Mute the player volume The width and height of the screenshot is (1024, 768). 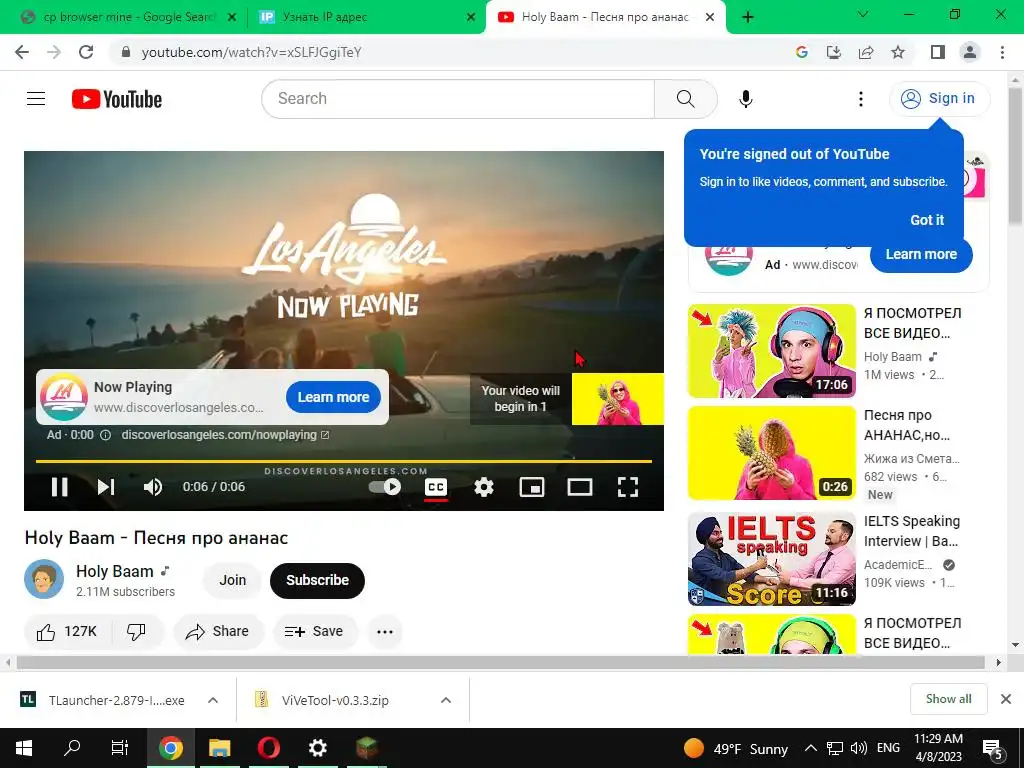[153, 487]
